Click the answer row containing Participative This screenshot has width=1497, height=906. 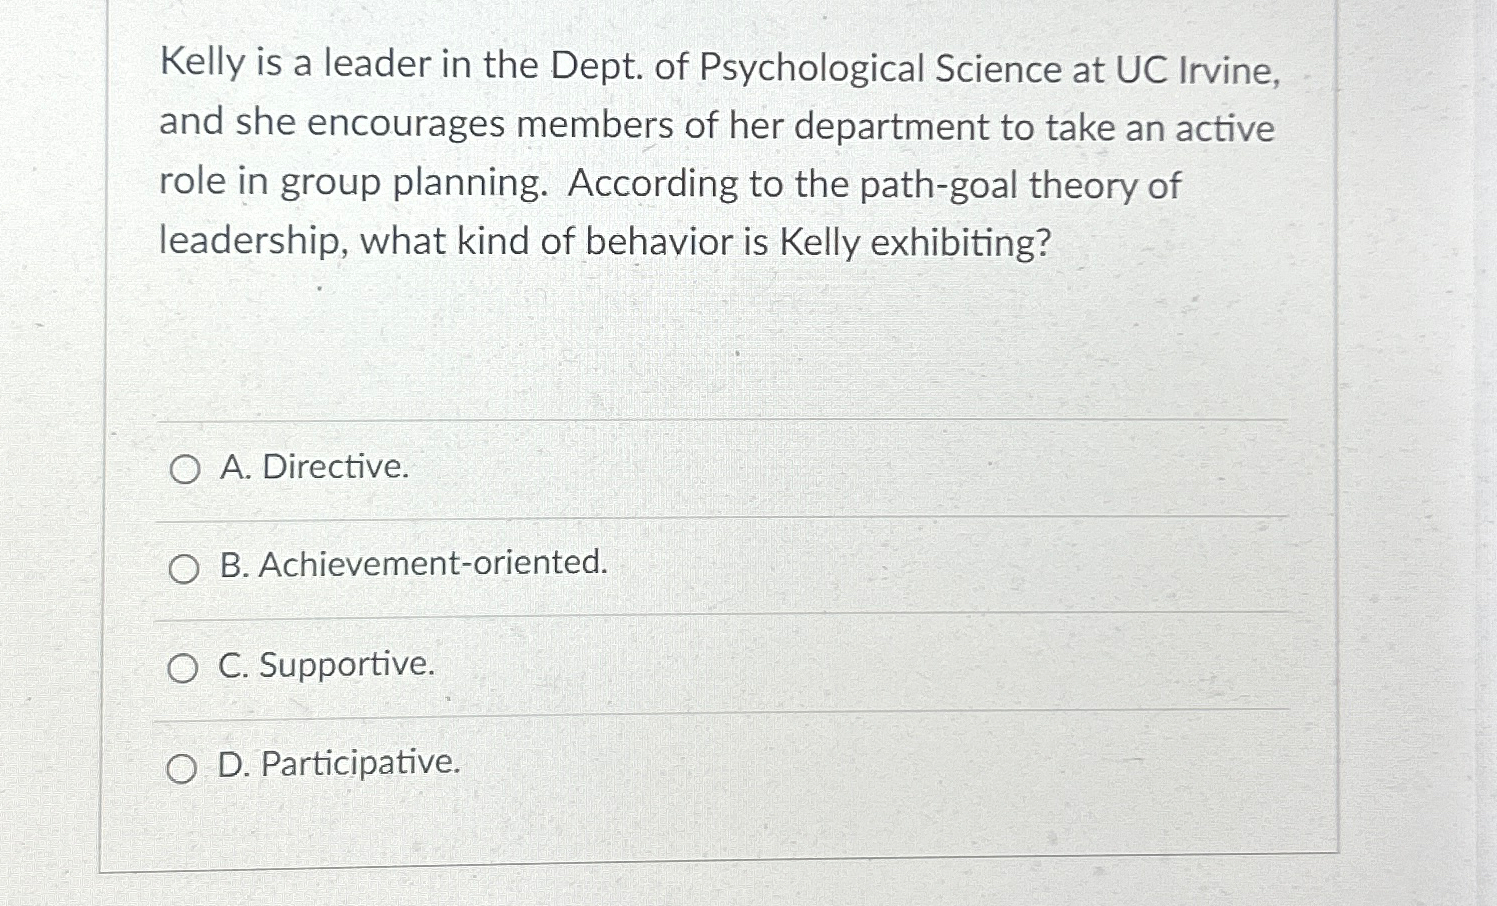[700, 765]
